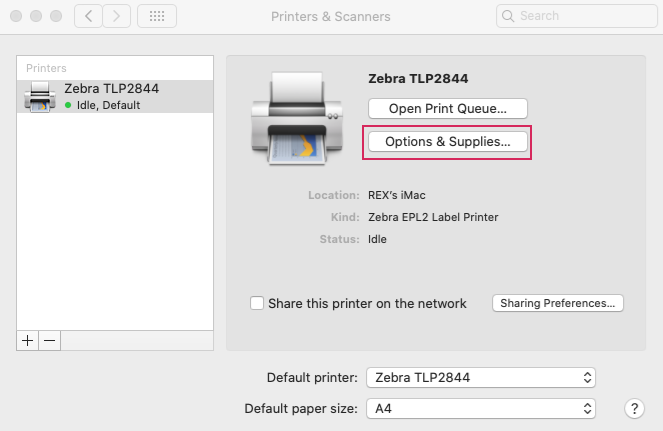
Task: Open Sharing Preferences
Action: [x=558, y=303]
